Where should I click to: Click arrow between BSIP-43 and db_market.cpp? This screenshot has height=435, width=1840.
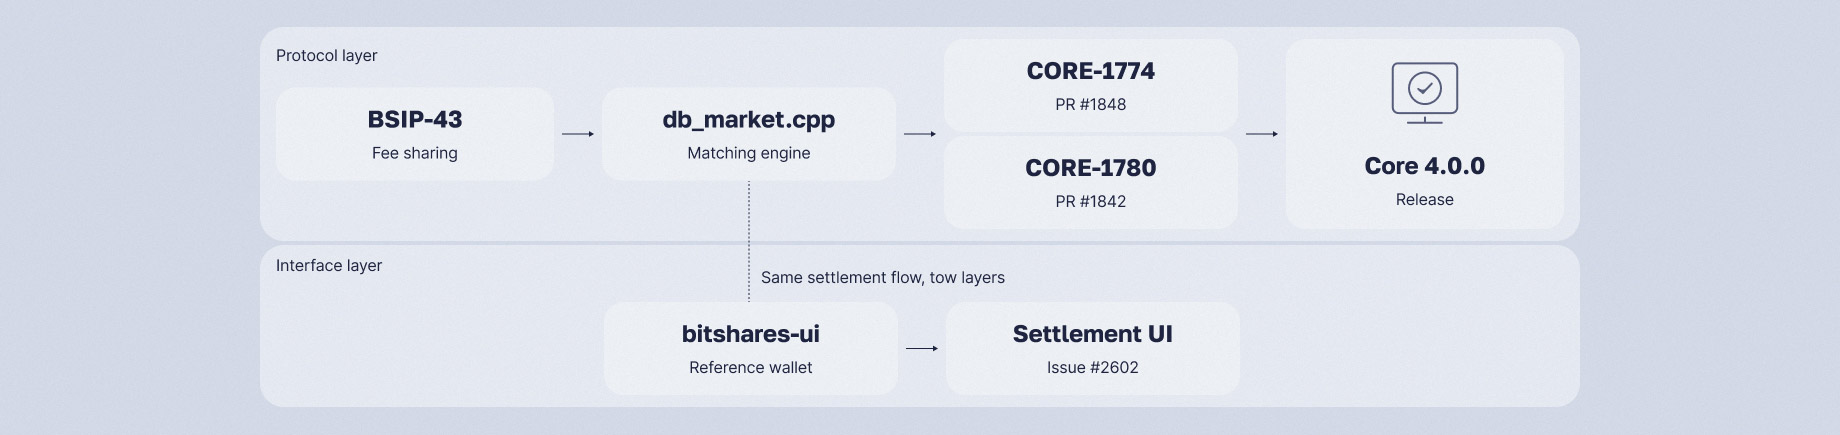(x=578, y=134)
